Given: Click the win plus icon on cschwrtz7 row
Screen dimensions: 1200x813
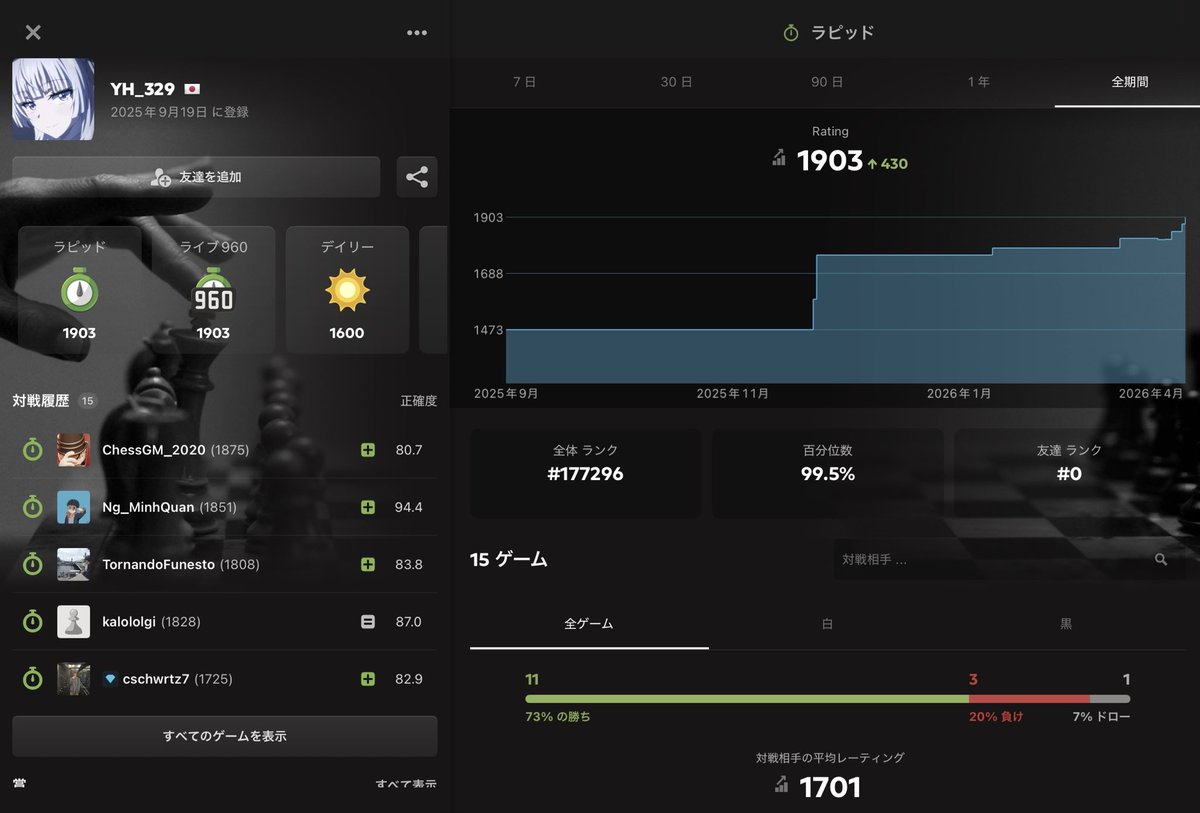Looking at the screenshot, I should click(367, 678).
